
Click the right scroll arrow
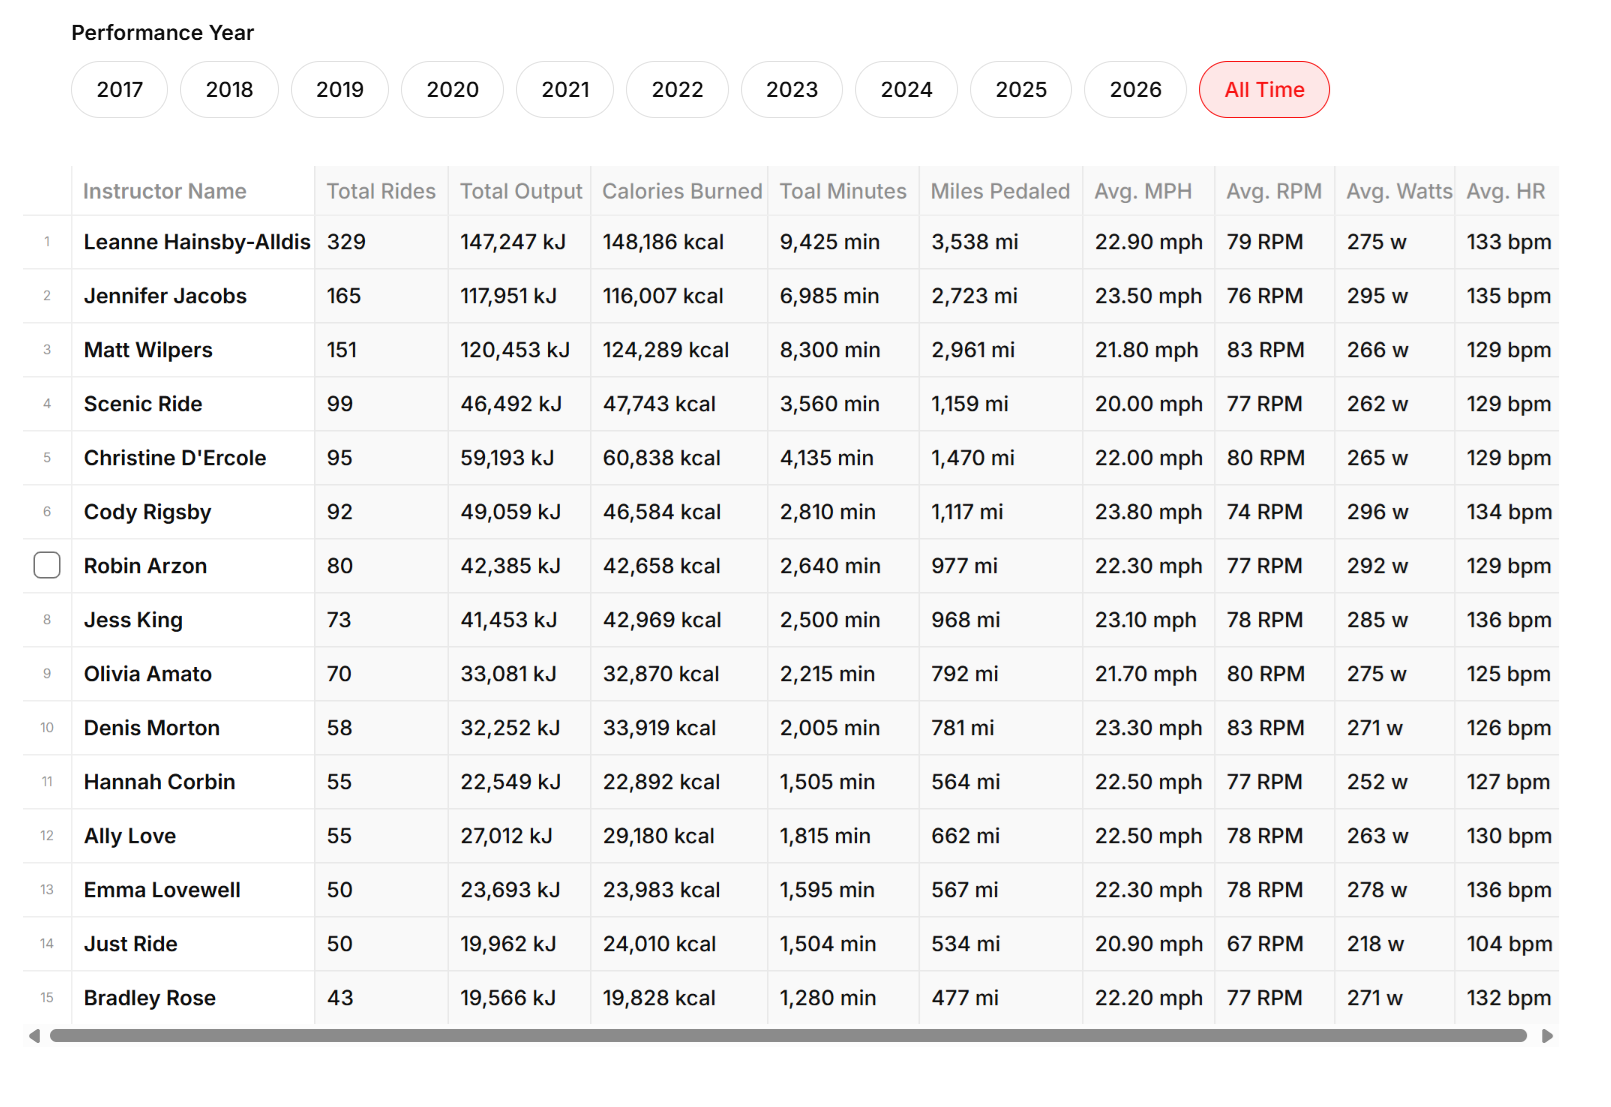tap(1547, 1036)
